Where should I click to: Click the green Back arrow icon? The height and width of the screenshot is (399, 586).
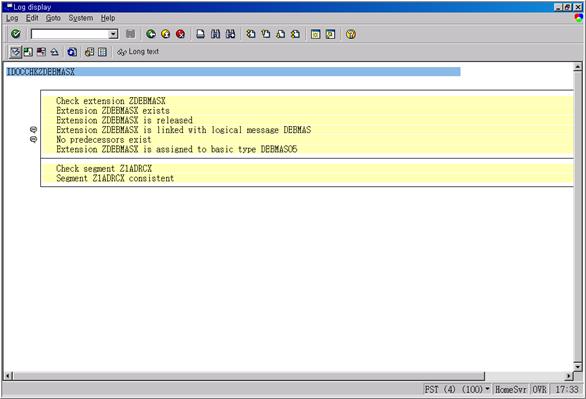pyautogui.click(x=151, y=34)
